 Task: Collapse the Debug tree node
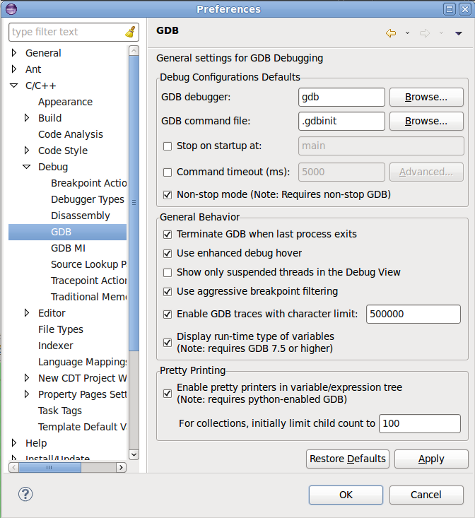pyautogui.click(x=27, y=166)
